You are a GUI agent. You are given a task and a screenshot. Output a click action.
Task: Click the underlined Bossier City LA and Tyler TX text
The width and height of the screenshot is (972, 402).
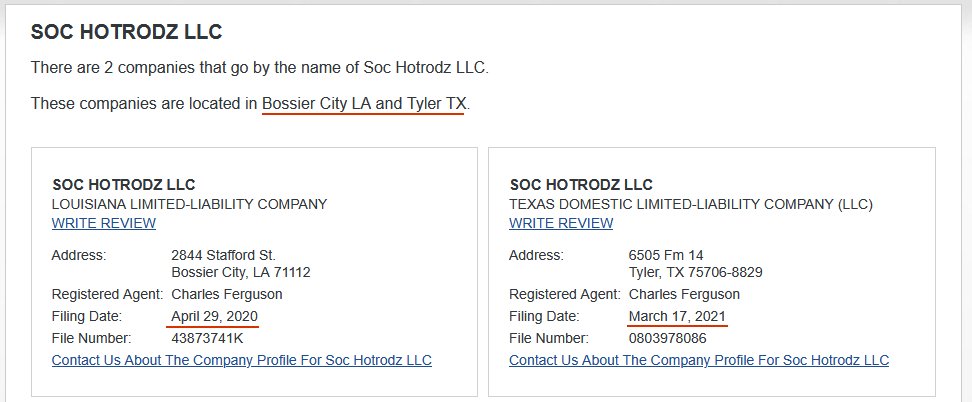[x=363, y=103]
